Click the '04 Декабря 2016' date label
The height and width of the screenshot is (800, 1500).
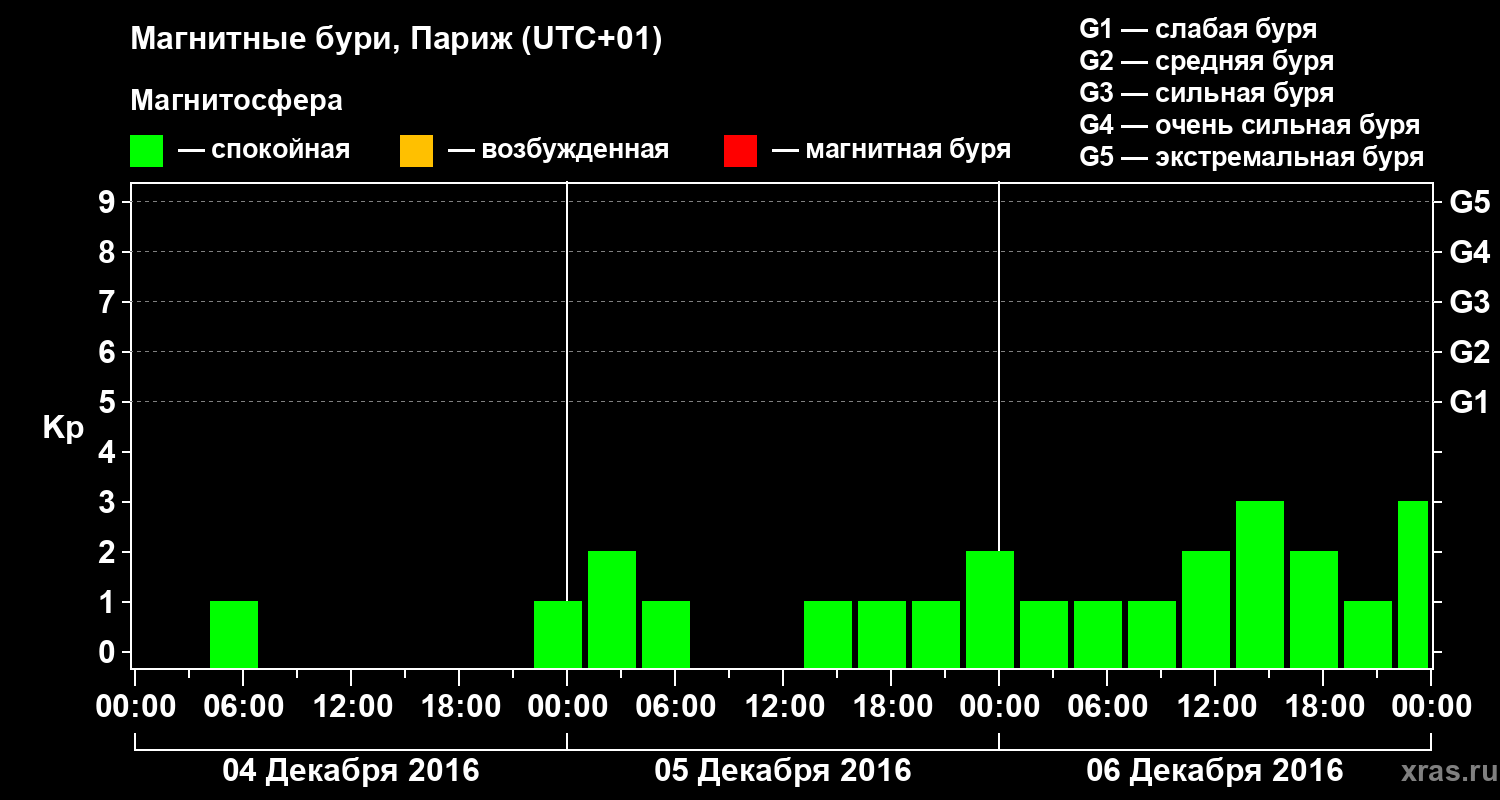[x=351, y=771]
